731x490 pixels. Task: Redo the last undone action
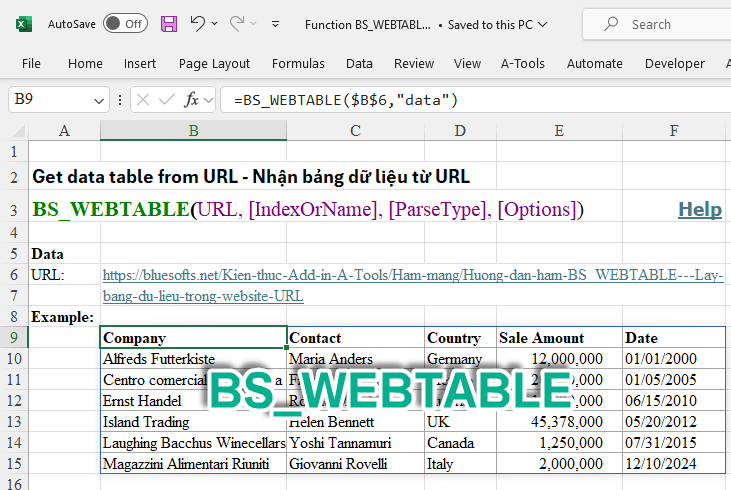[237, 23]
